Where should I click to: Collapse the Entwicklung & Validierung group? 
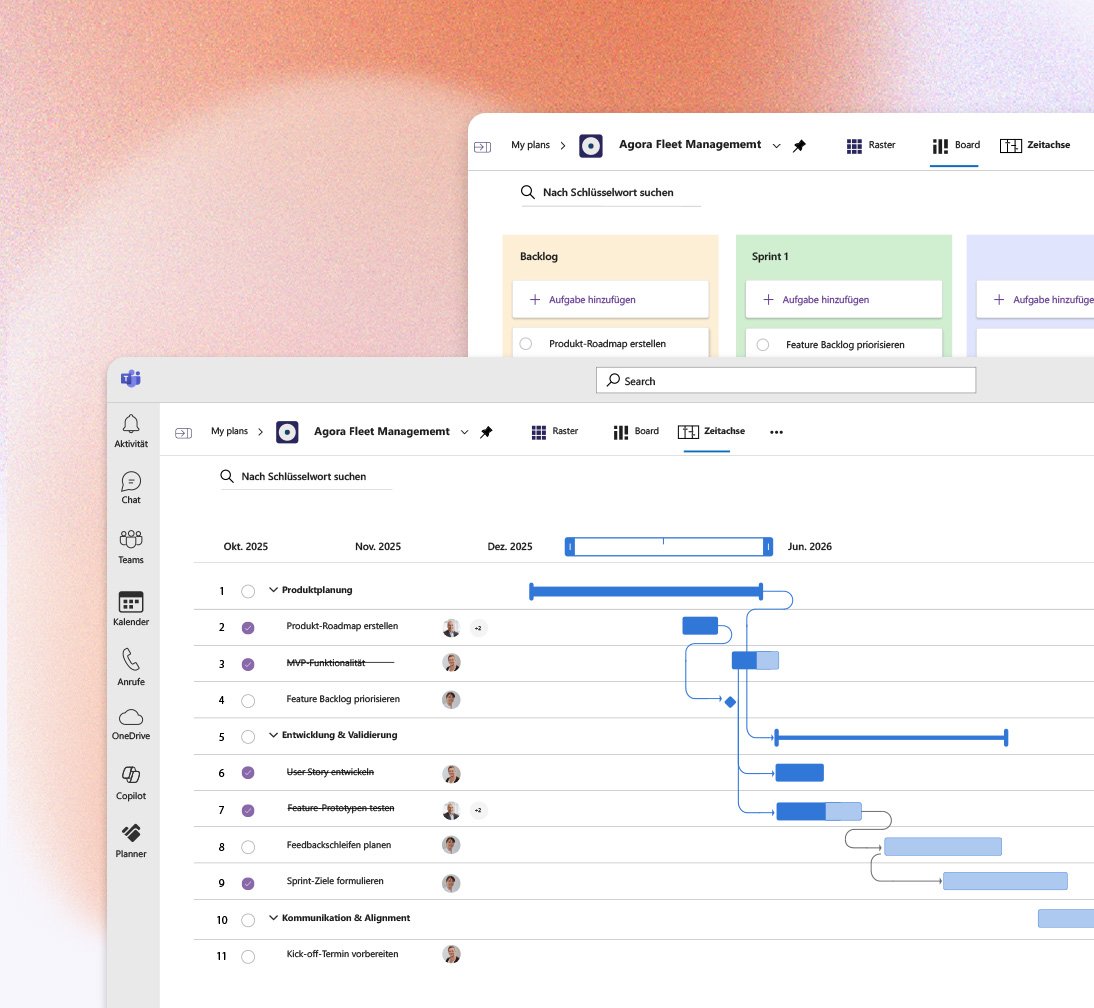click(x=273, y=735)
